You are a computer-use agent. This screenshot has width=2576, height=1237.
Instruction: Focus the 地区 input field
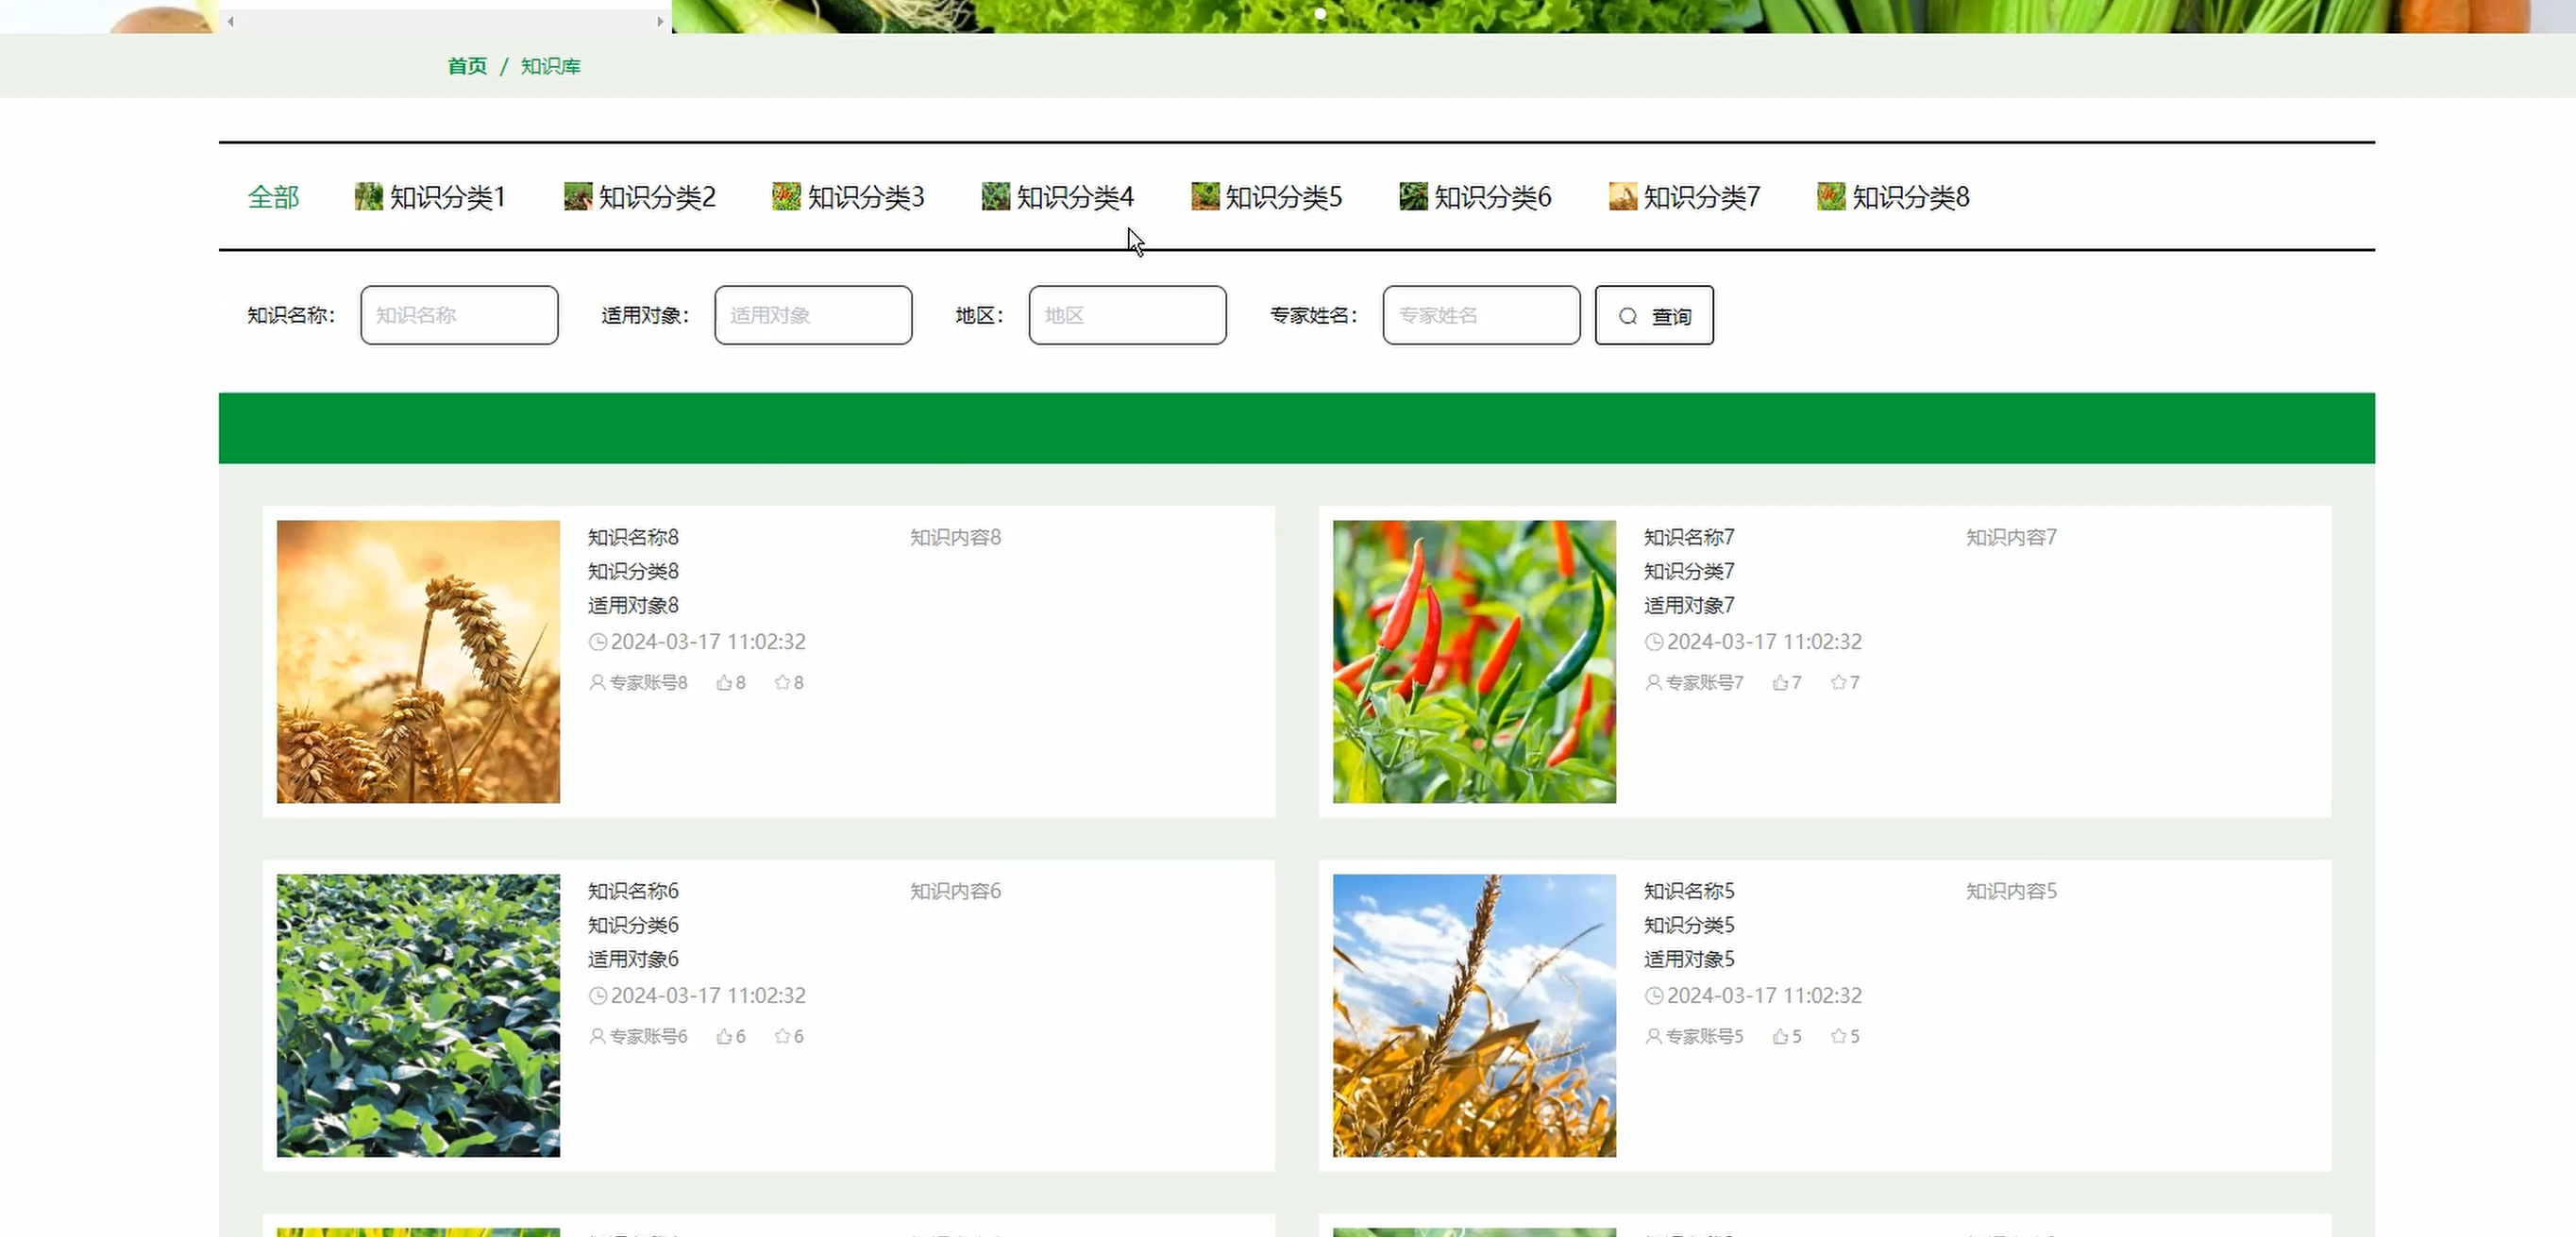pyautogui.click(x=1127, y=316)
